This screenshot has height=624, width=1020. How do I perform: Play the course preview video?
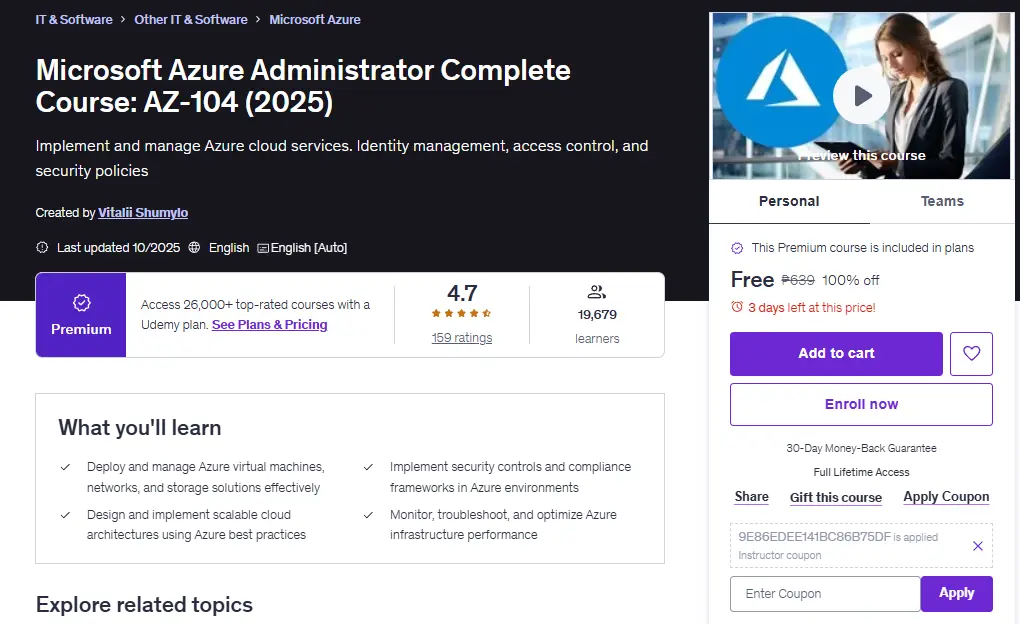click(861, 96)
